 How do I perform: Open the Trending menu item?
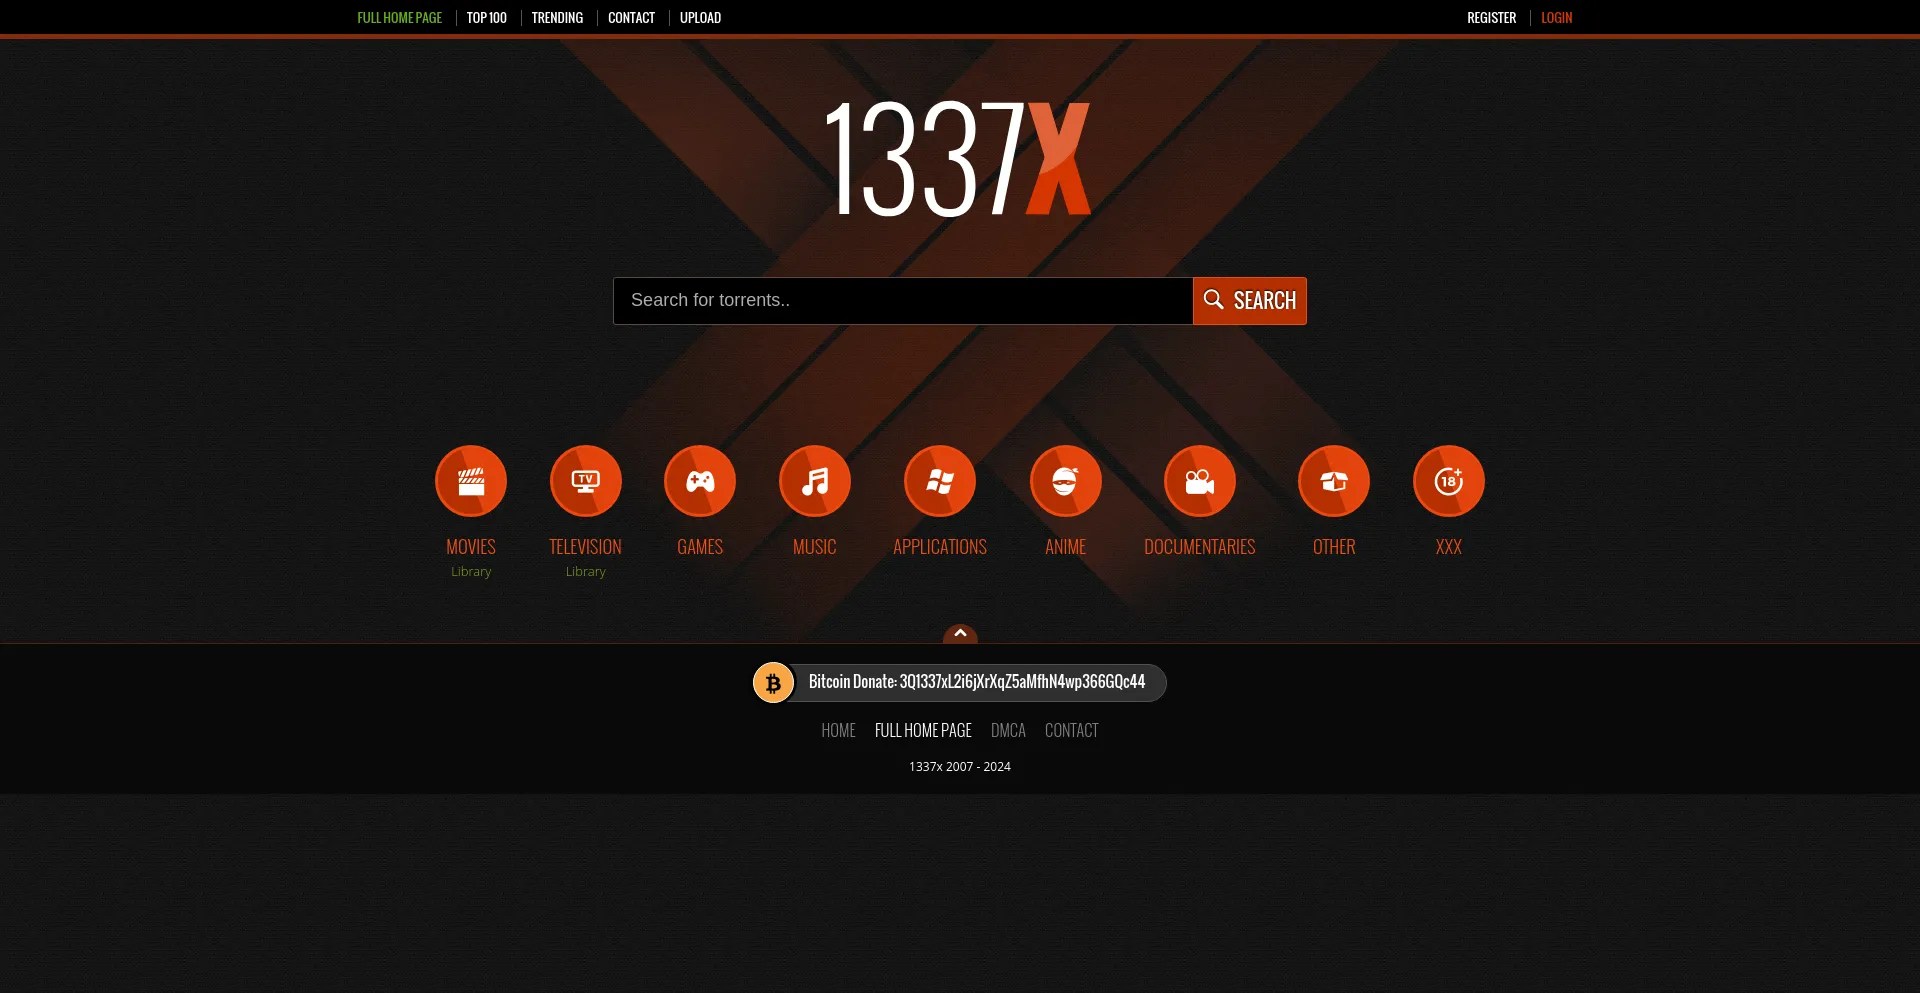pos(557,18)
